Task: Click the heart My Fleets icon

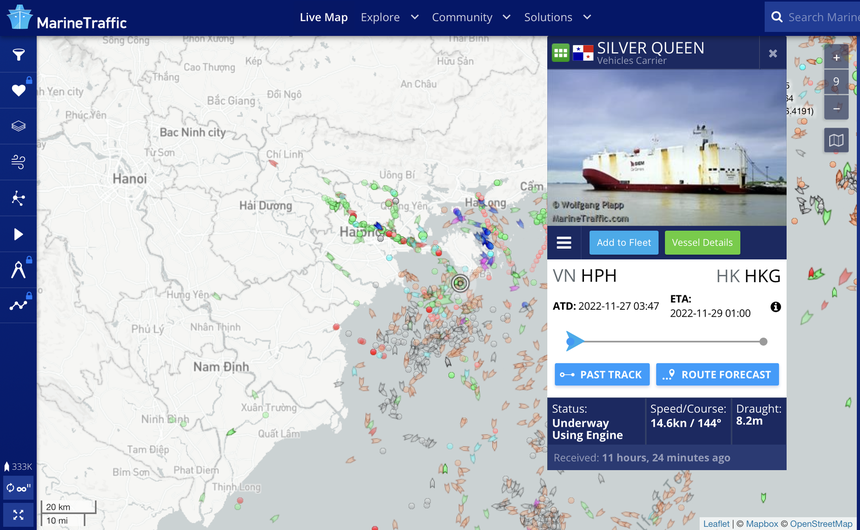Action: 18,90
